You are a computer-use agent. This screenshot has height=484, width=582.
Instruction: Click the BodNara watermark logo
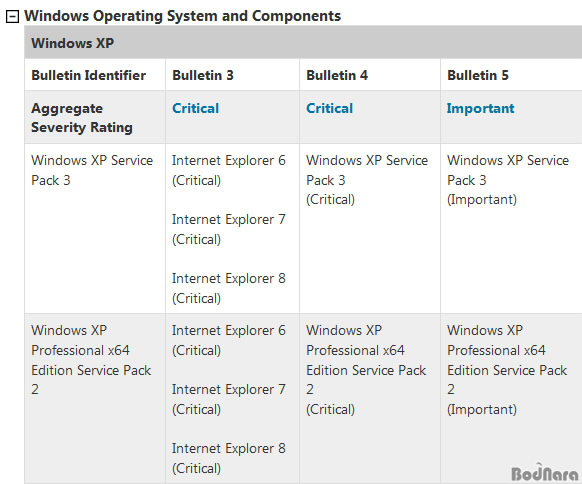tap(545, 473)
